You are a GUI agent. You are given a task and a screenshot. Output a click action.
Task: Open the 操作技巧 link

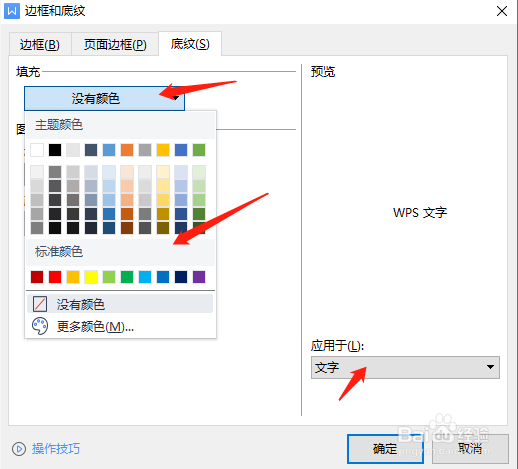pyautogui.click(x=56, y=449)
